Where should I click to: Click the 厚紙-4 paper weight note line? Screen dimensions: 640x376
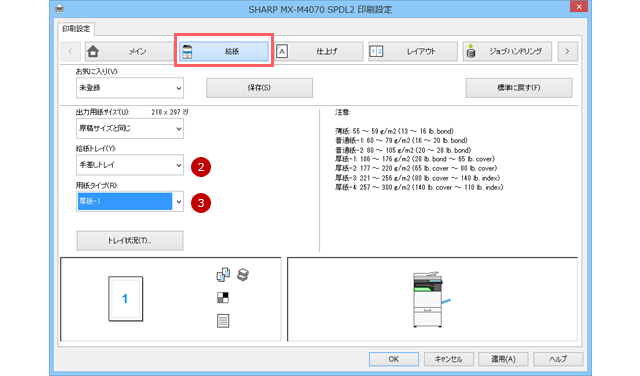click(x=419, y=187)
